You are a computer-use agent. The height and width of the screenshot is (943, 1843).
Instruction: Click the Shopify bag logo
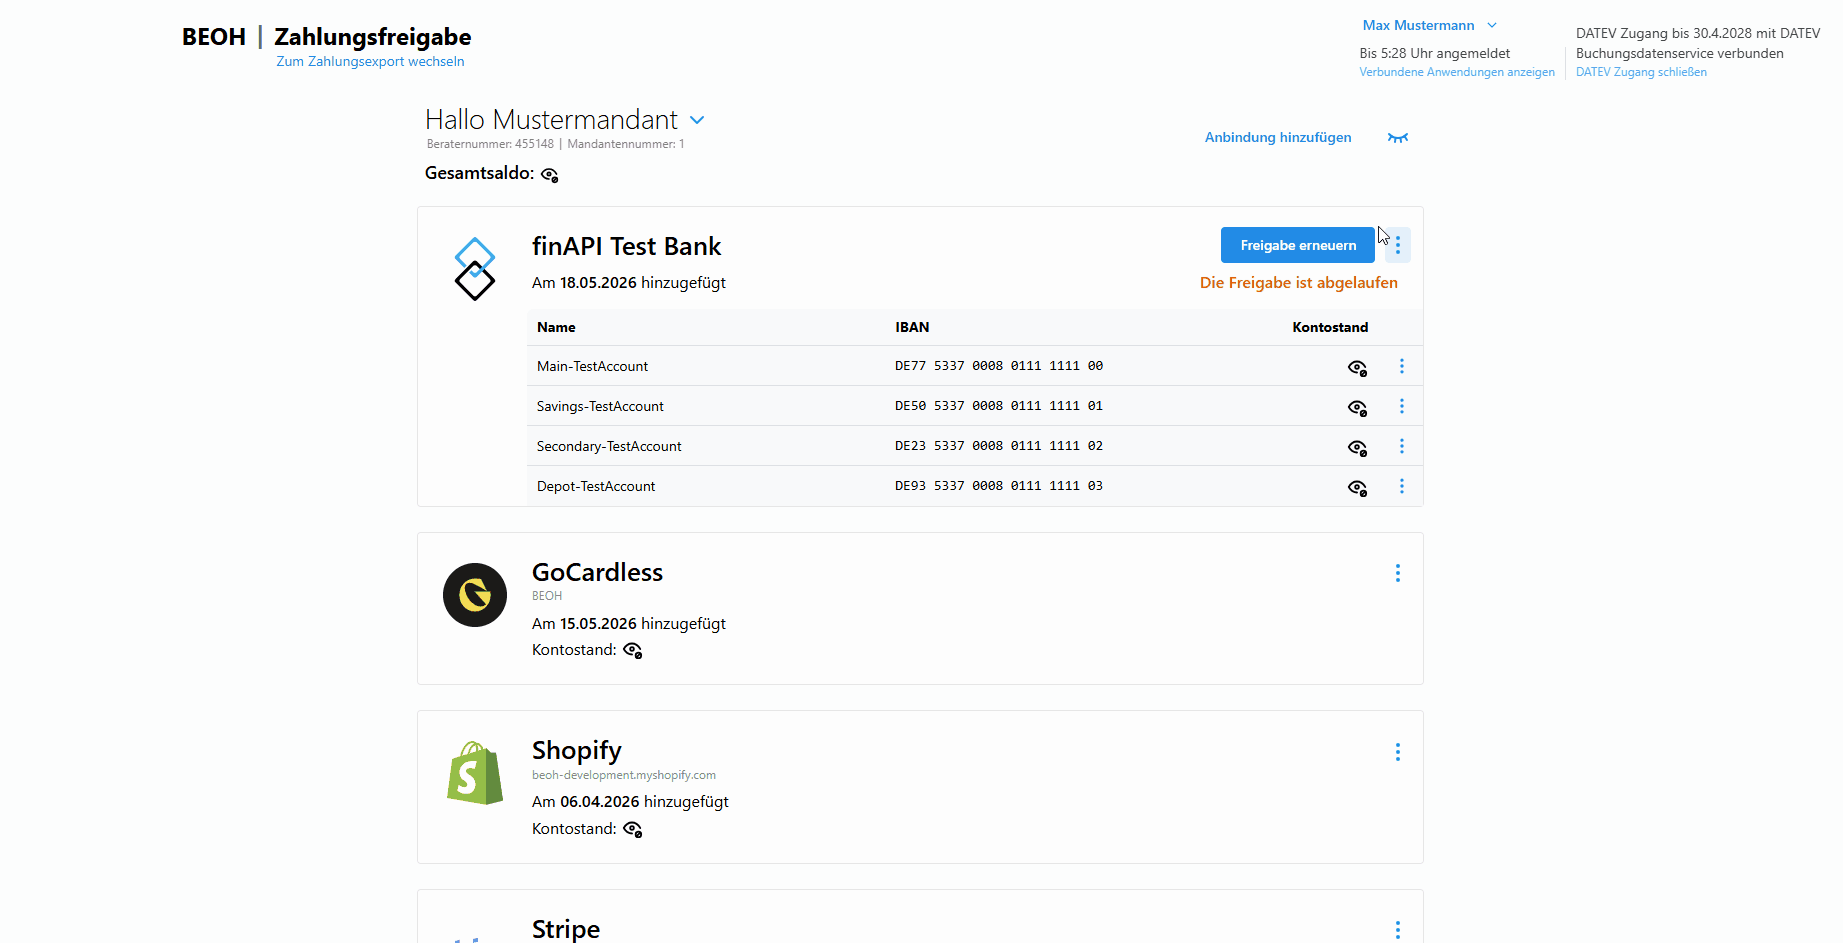[475, 773]
